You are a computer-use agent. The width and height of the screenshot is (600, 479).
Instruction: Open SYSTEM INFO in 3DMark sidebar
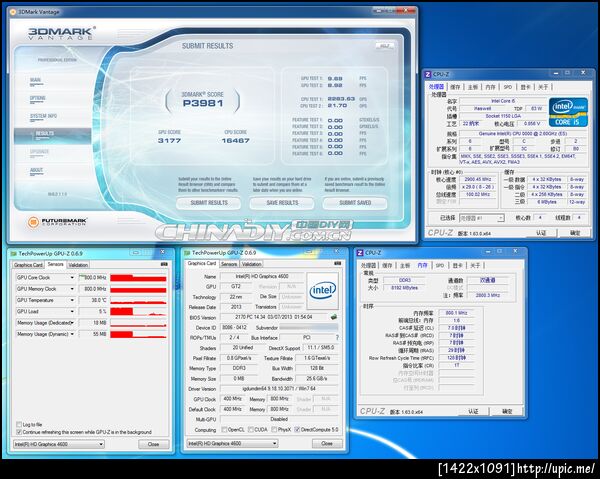(44, 116)
